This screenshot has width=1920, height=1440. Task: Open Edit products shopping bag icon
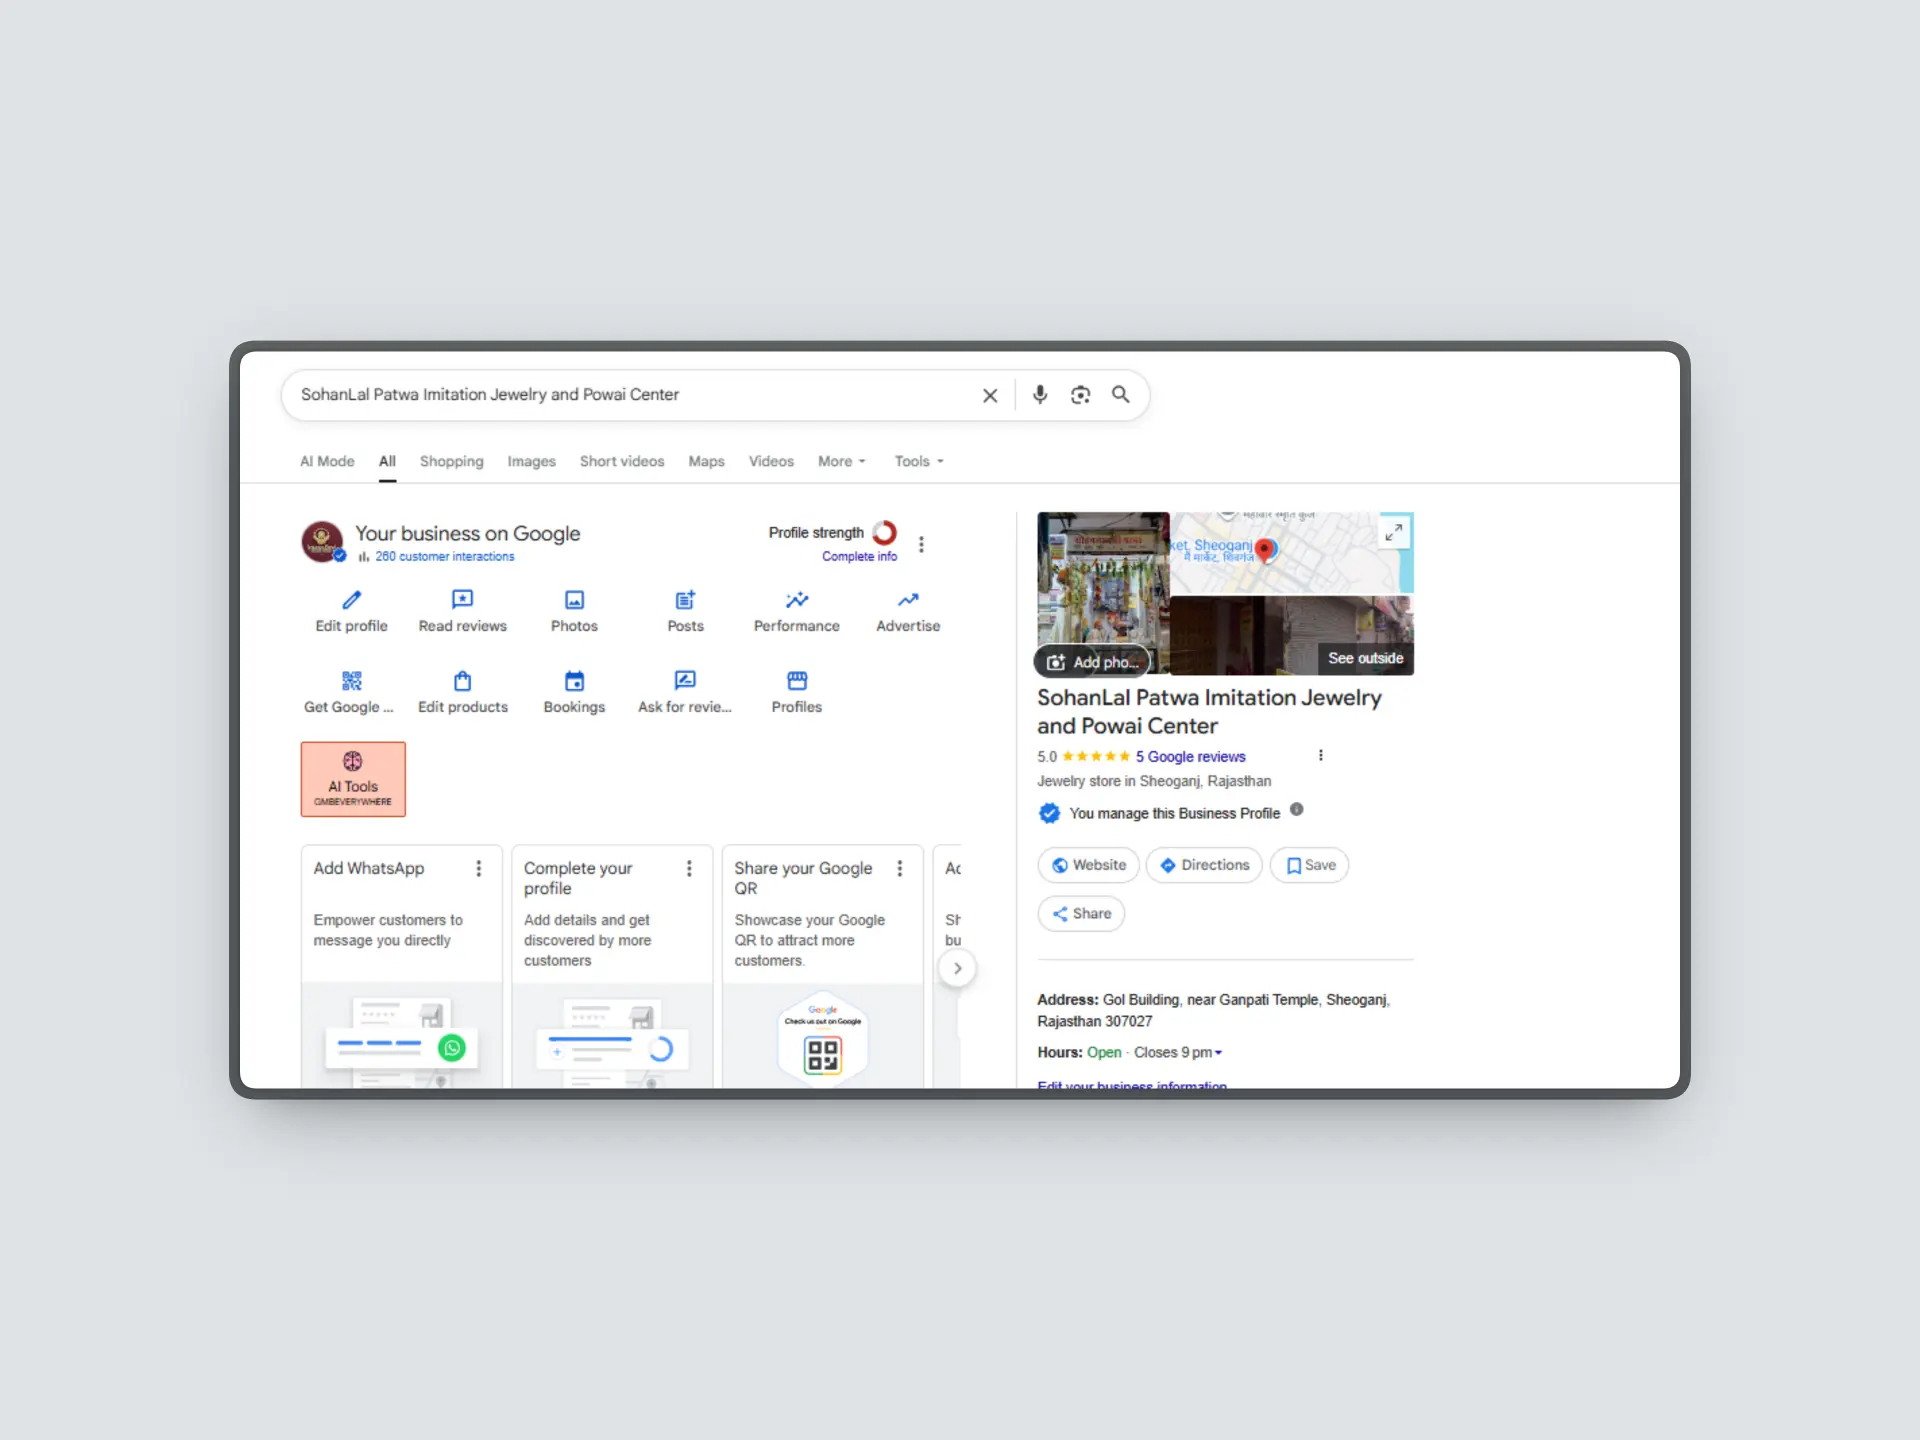tap(462, 681)
